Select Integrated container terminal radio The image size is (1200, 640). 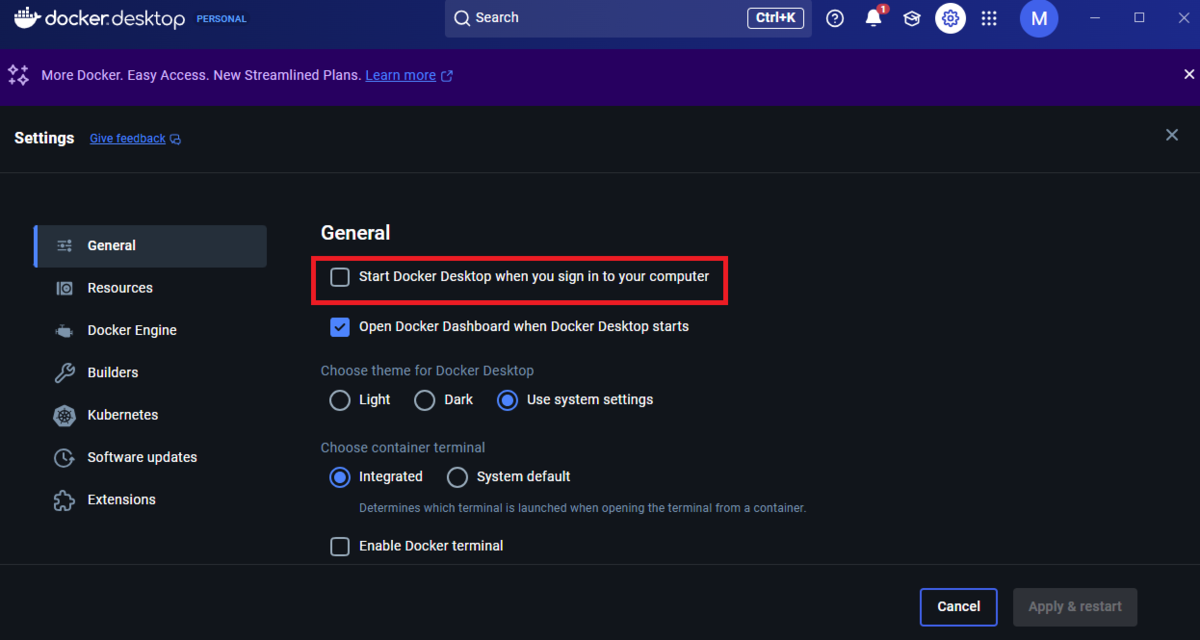pos(340,477)
